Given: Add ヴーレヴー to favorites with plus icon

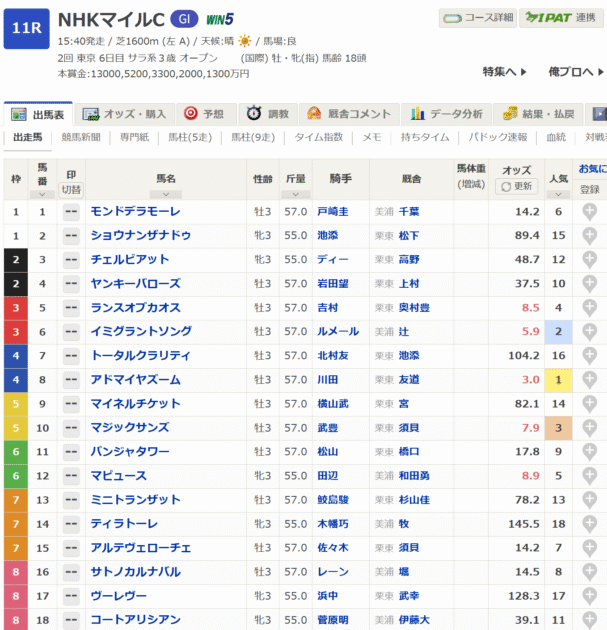Looking at the screenshot, I should [x=589, y=596].
